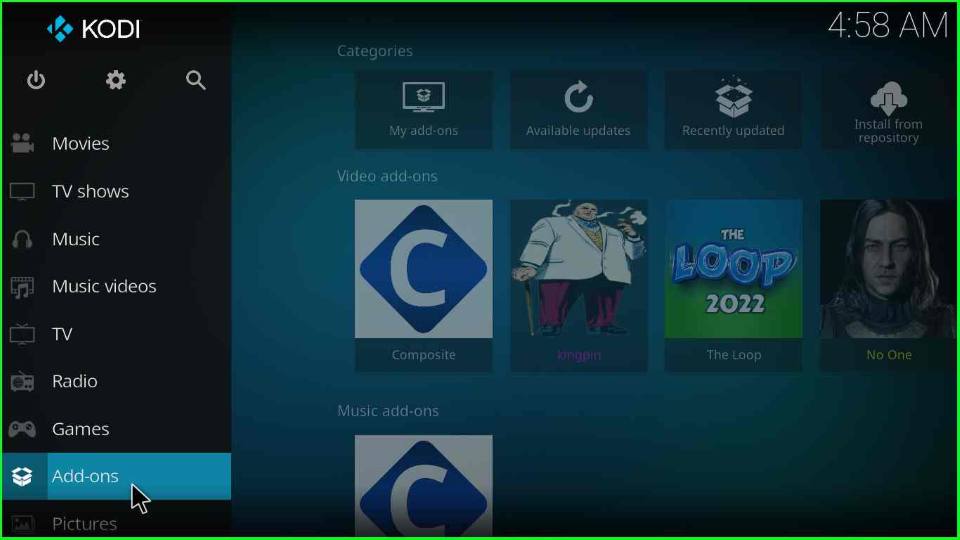
Task: Open search with the magnifier icon
Action: pyautogui.click(x=195, y=80)
